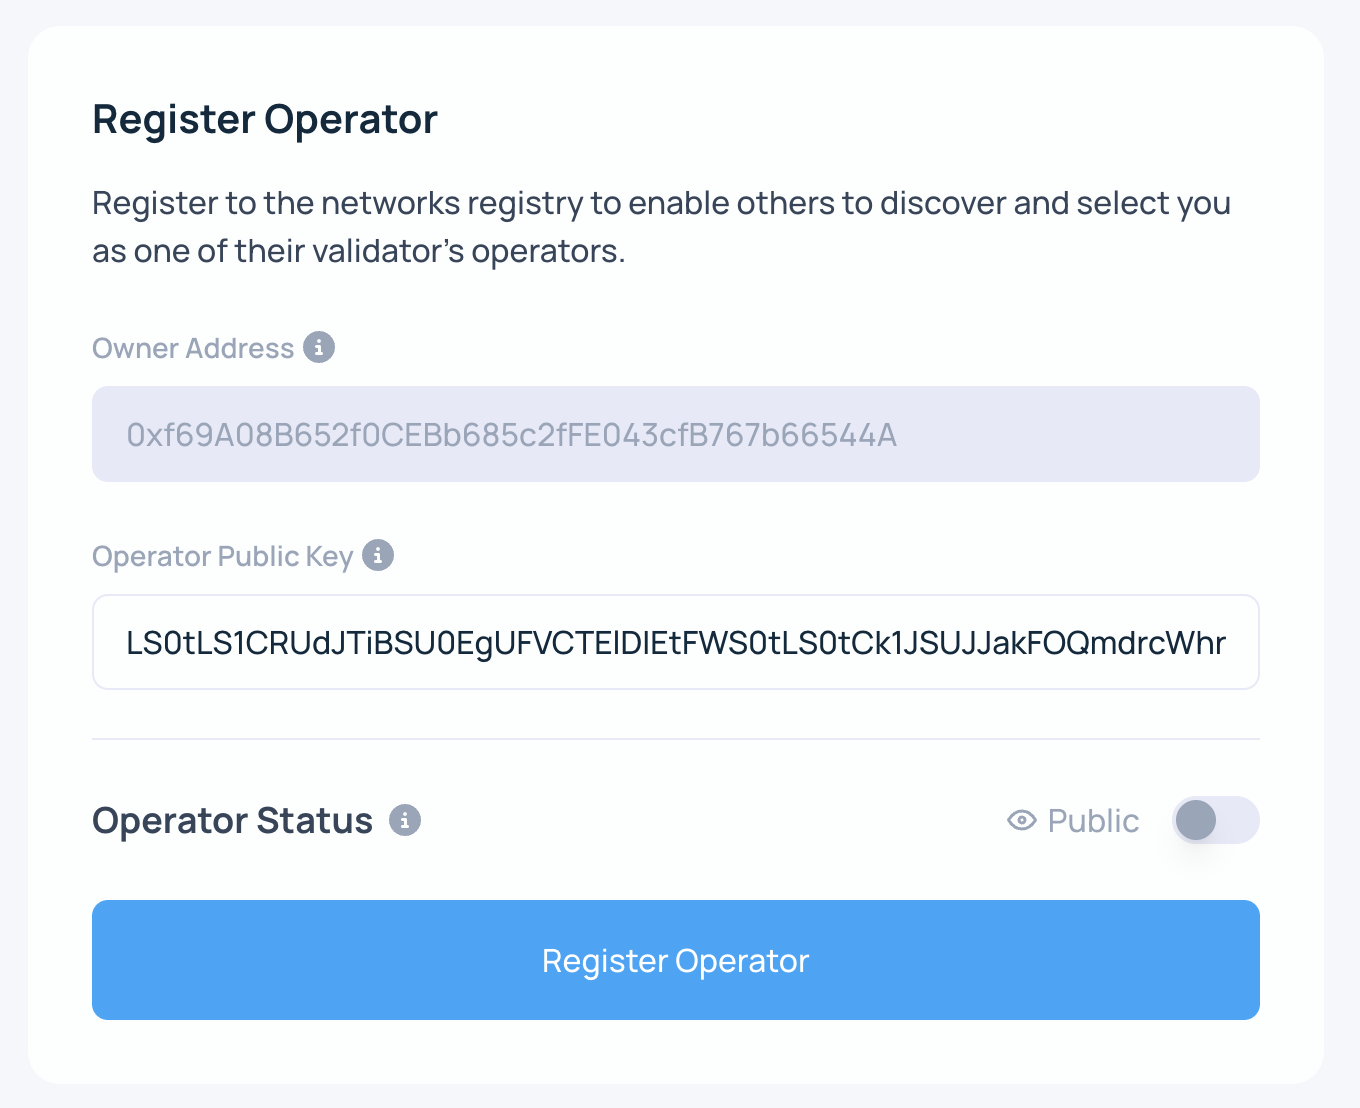Click the eye icon beside Public

click(x=1021, y=821)
